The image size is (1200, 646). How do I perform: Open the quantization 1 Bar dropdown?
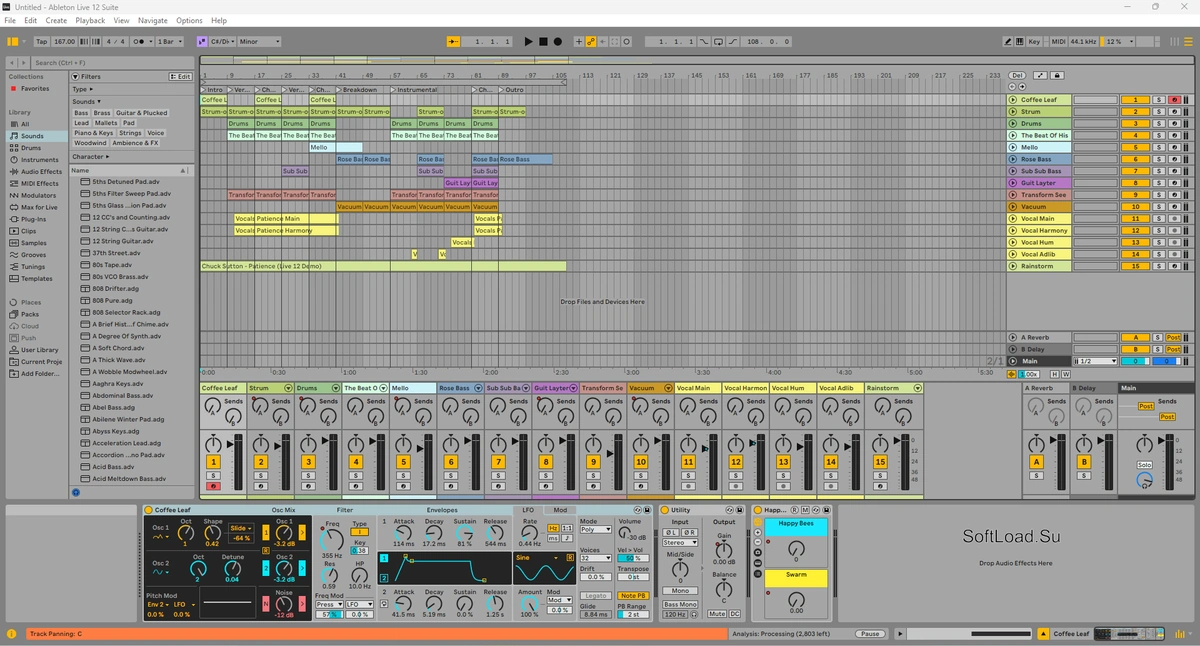point(170,42)
